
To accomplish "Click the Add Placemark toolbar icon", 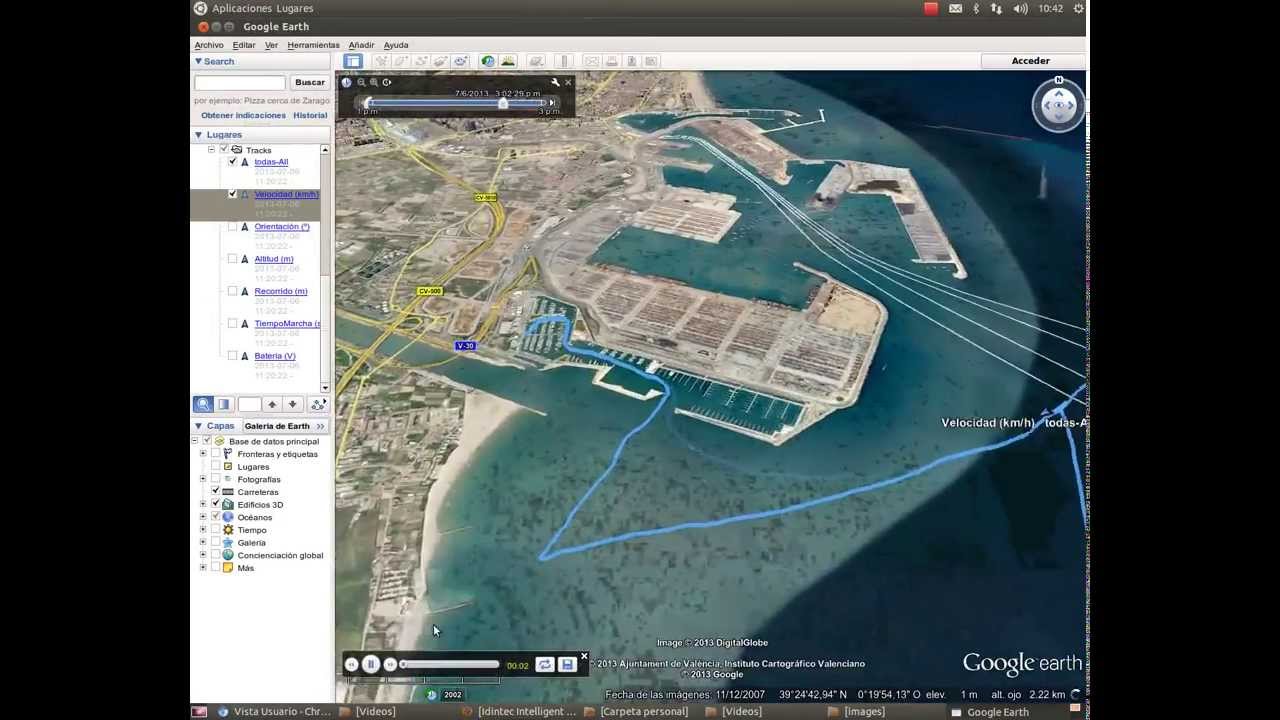I will click(381, 61).
